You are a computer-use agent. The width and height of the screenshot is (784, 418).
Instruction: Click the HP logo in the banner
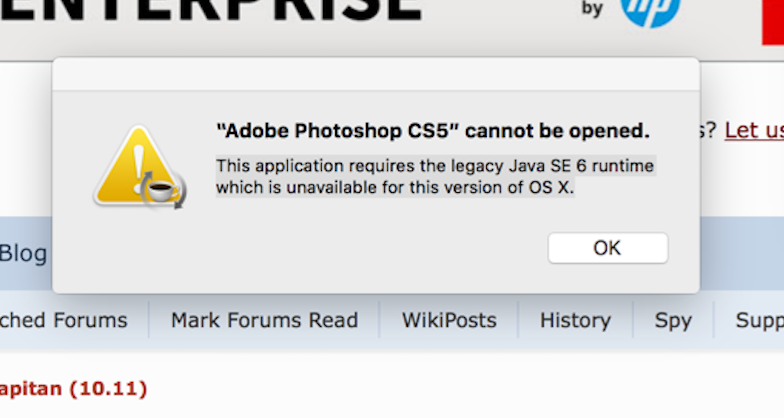point(649,12)
